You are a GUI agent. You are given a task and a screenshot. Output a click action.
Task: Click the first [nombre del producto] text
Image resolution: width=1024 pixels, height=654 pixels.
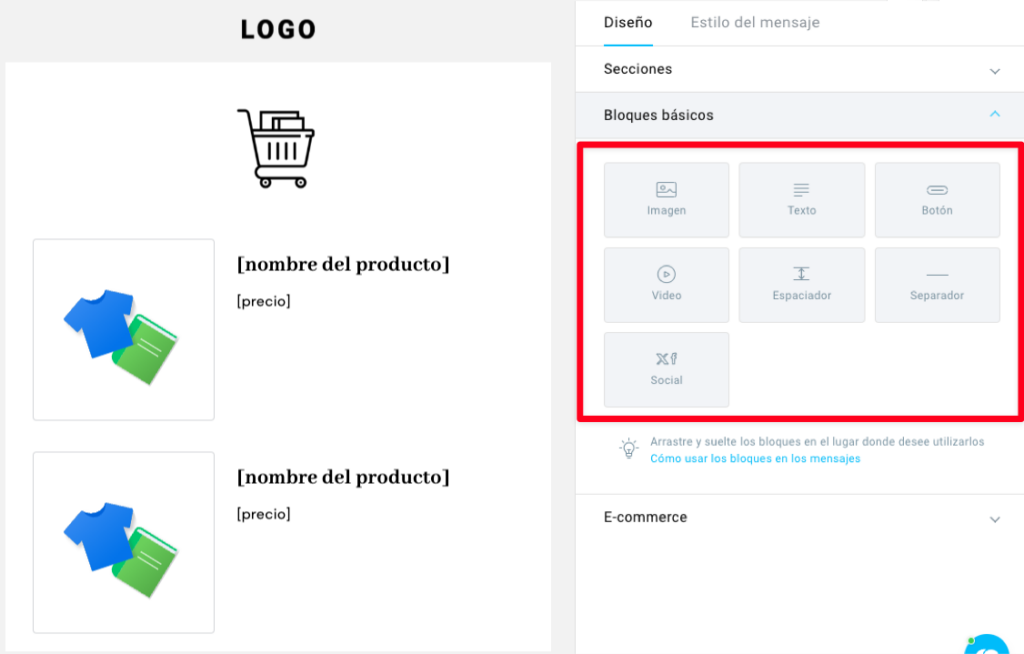343,265
